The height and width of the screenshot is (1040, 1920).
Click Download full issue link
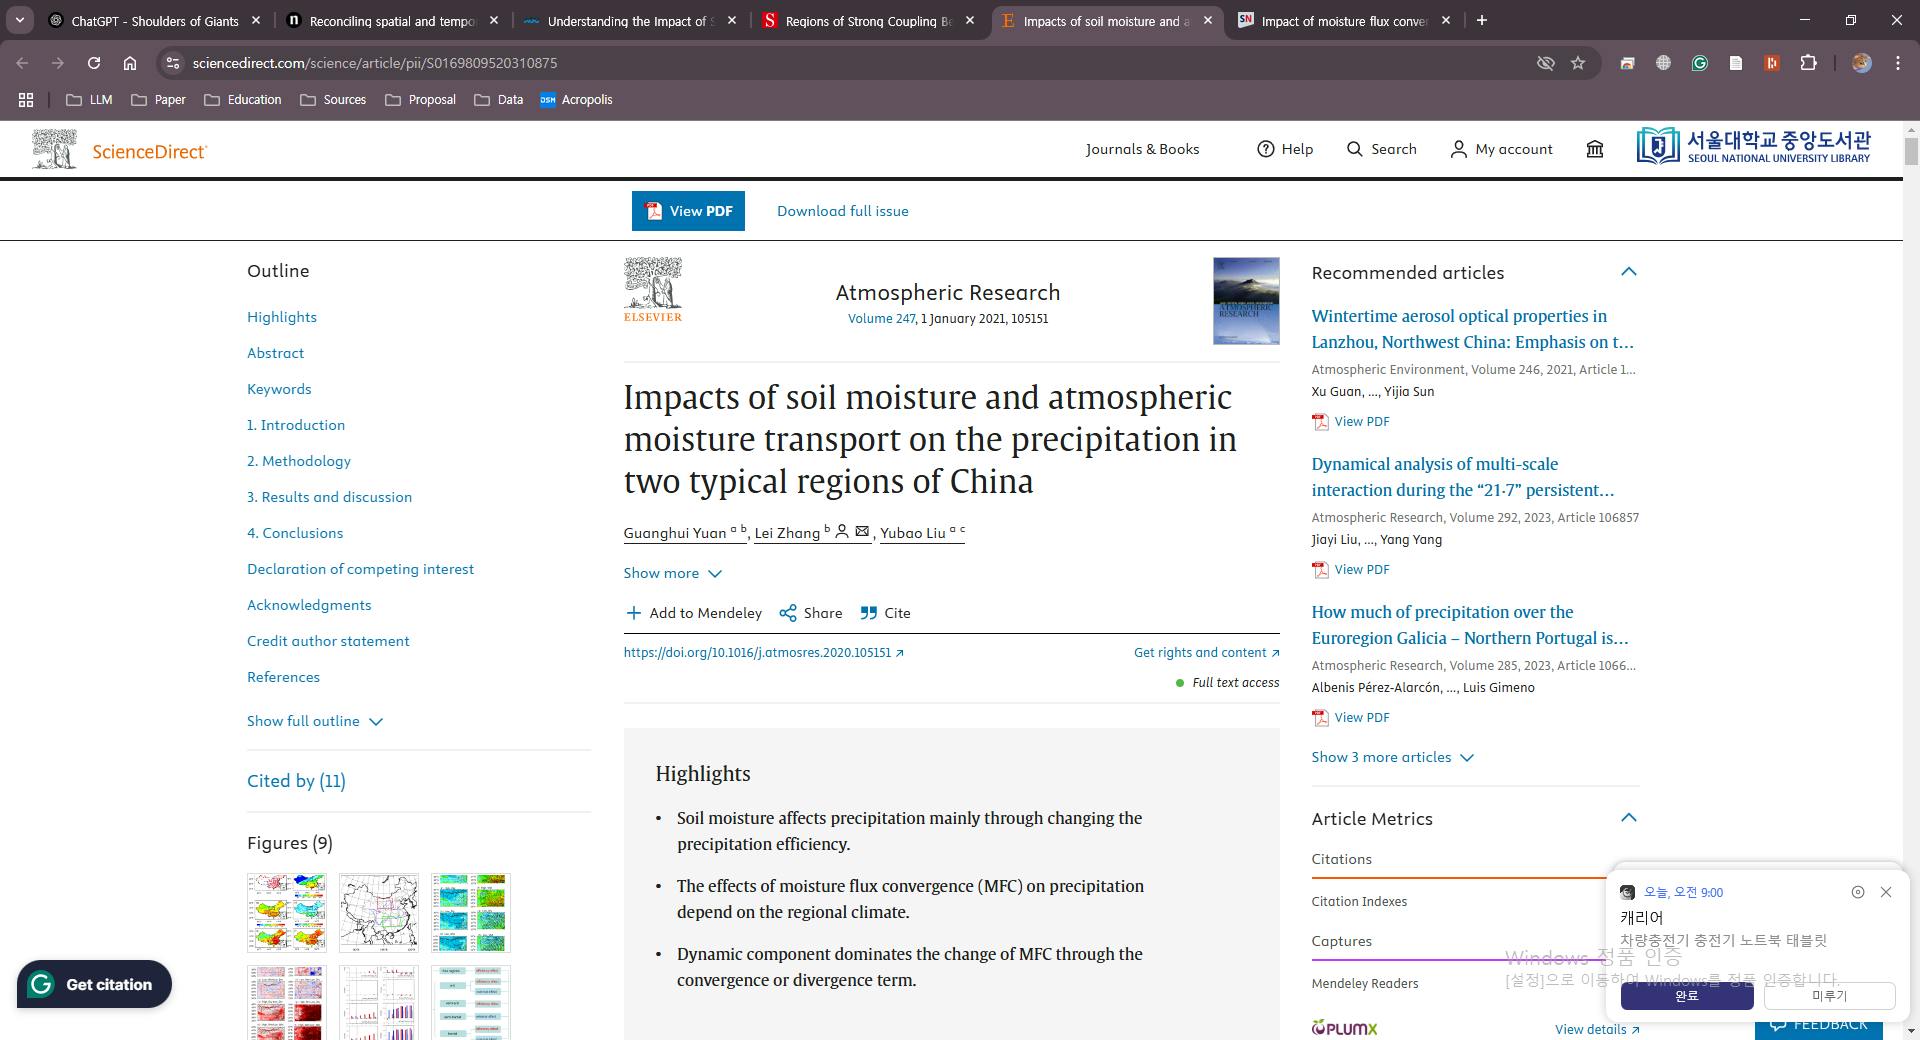tap(843, 211)
